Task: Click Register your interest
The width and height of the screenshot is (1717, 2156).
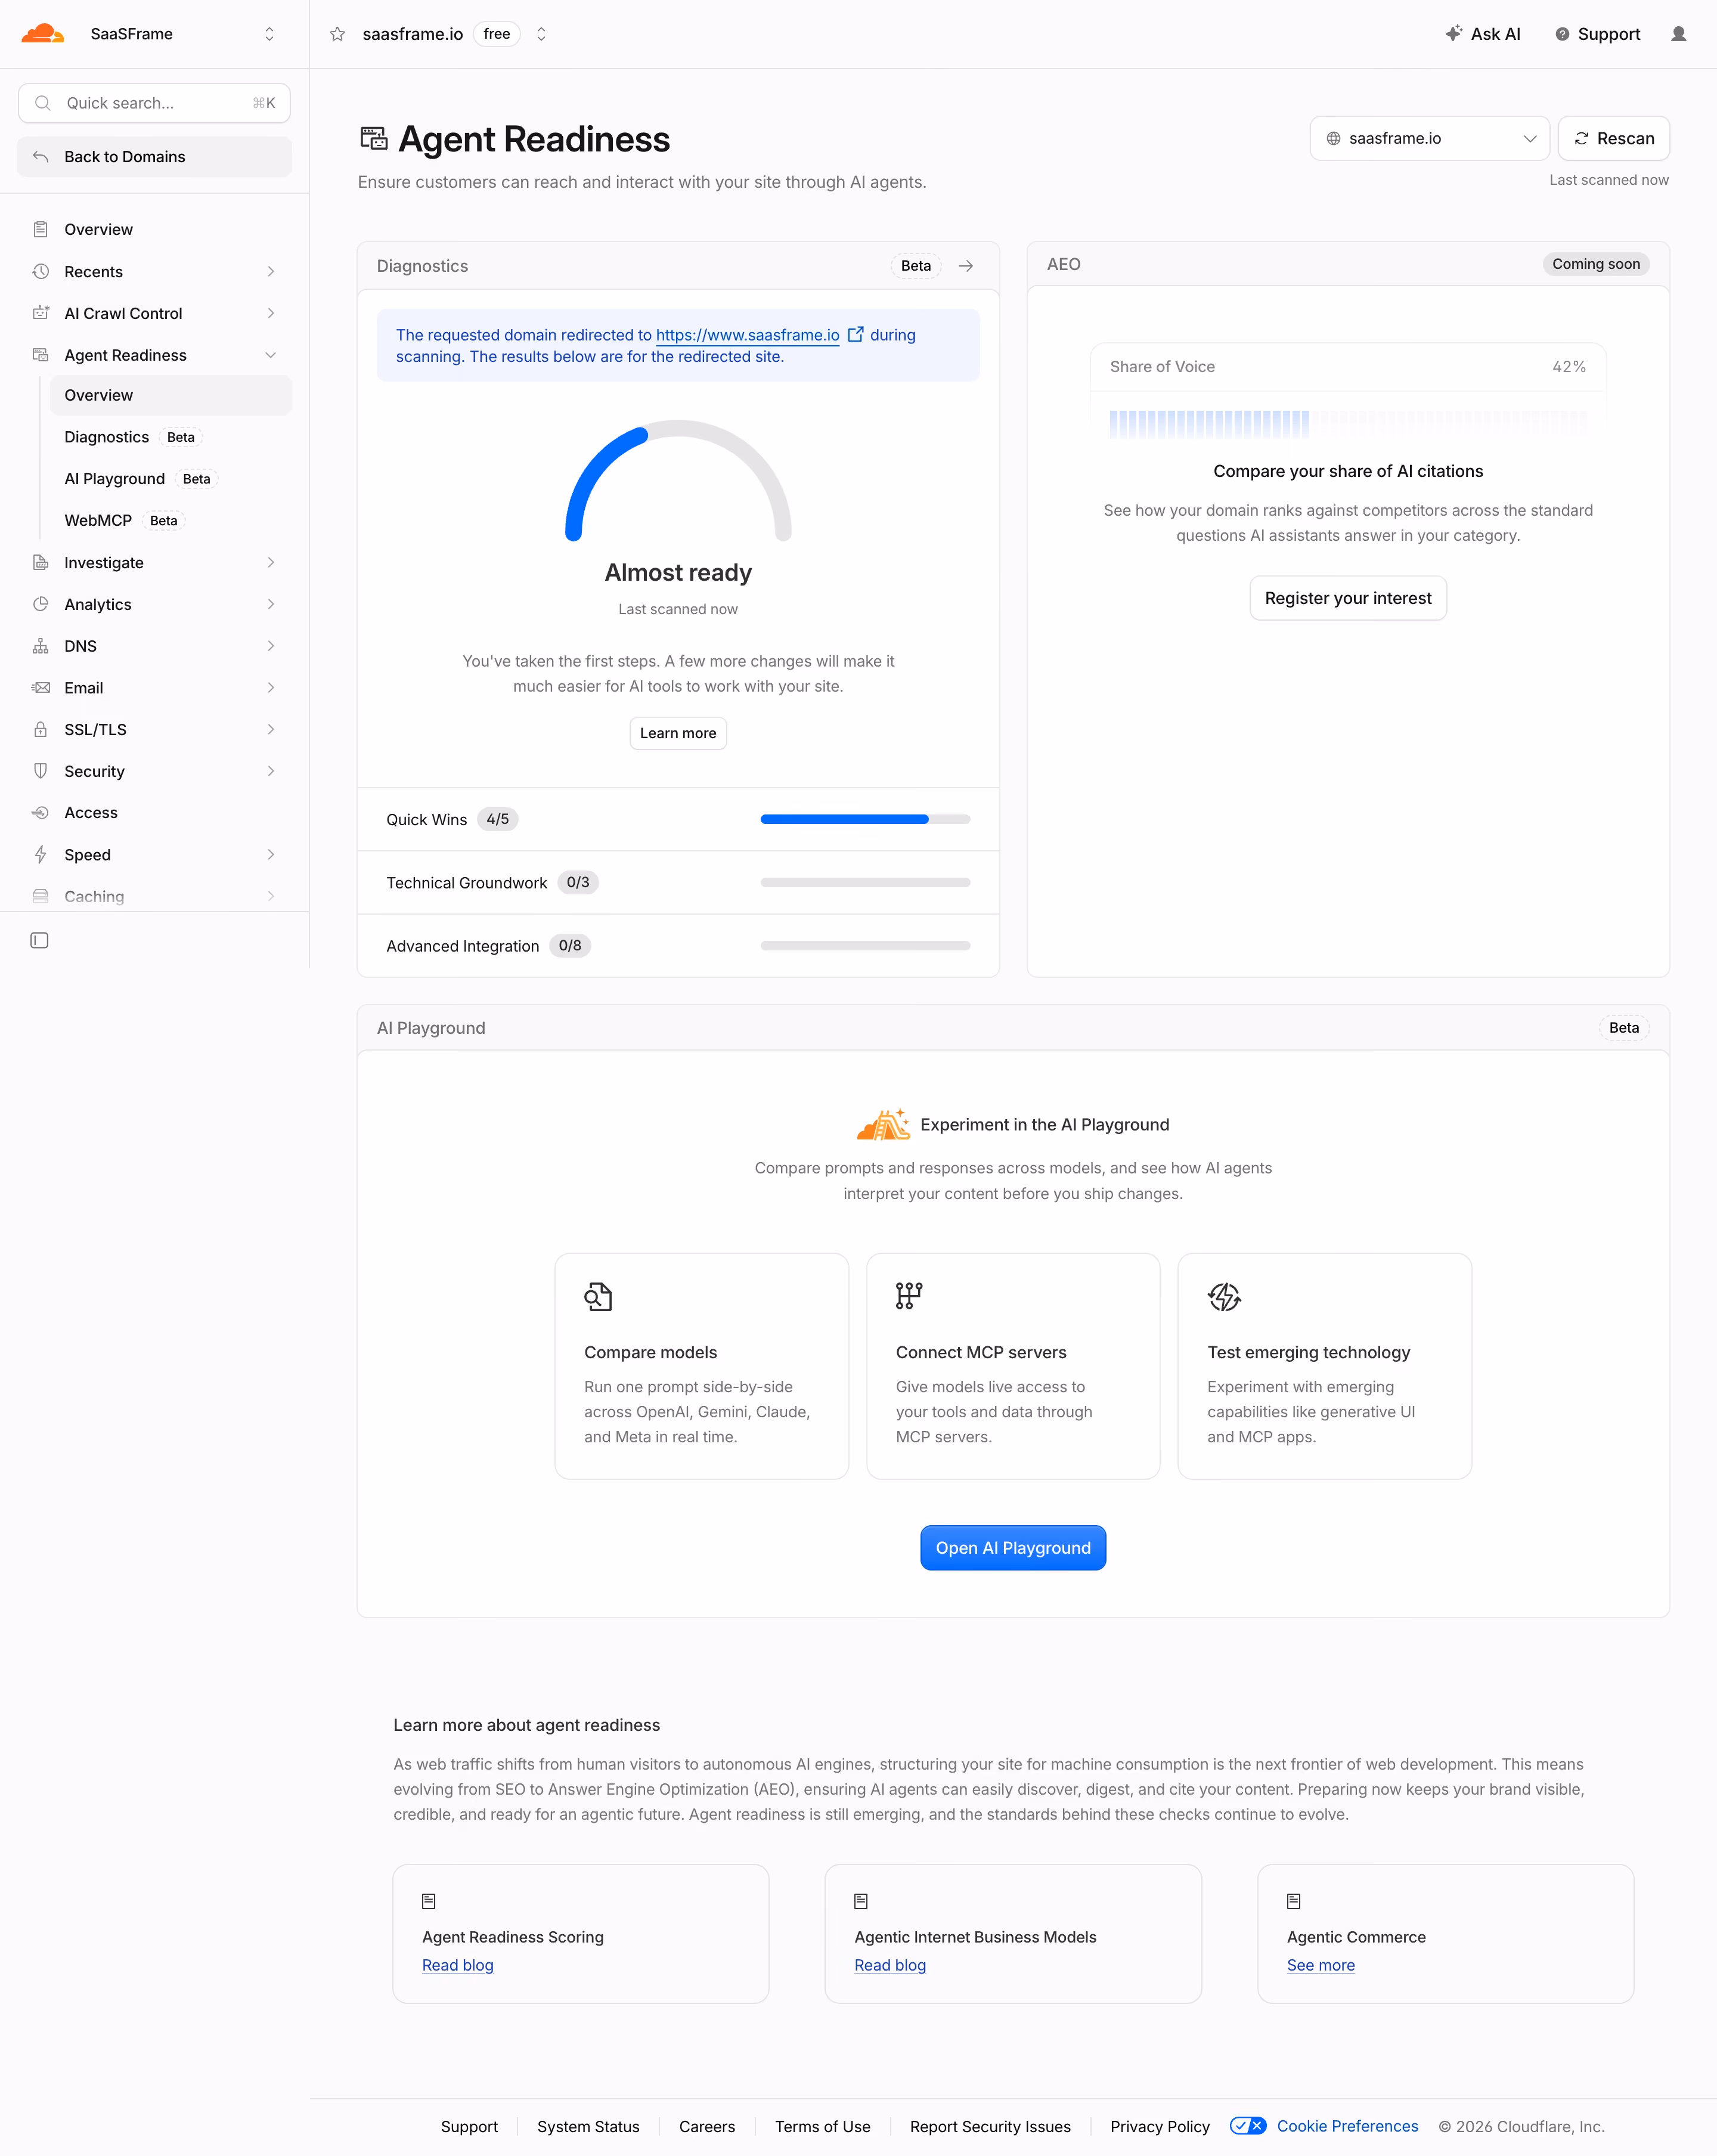Action: [x=1348, y=598]
